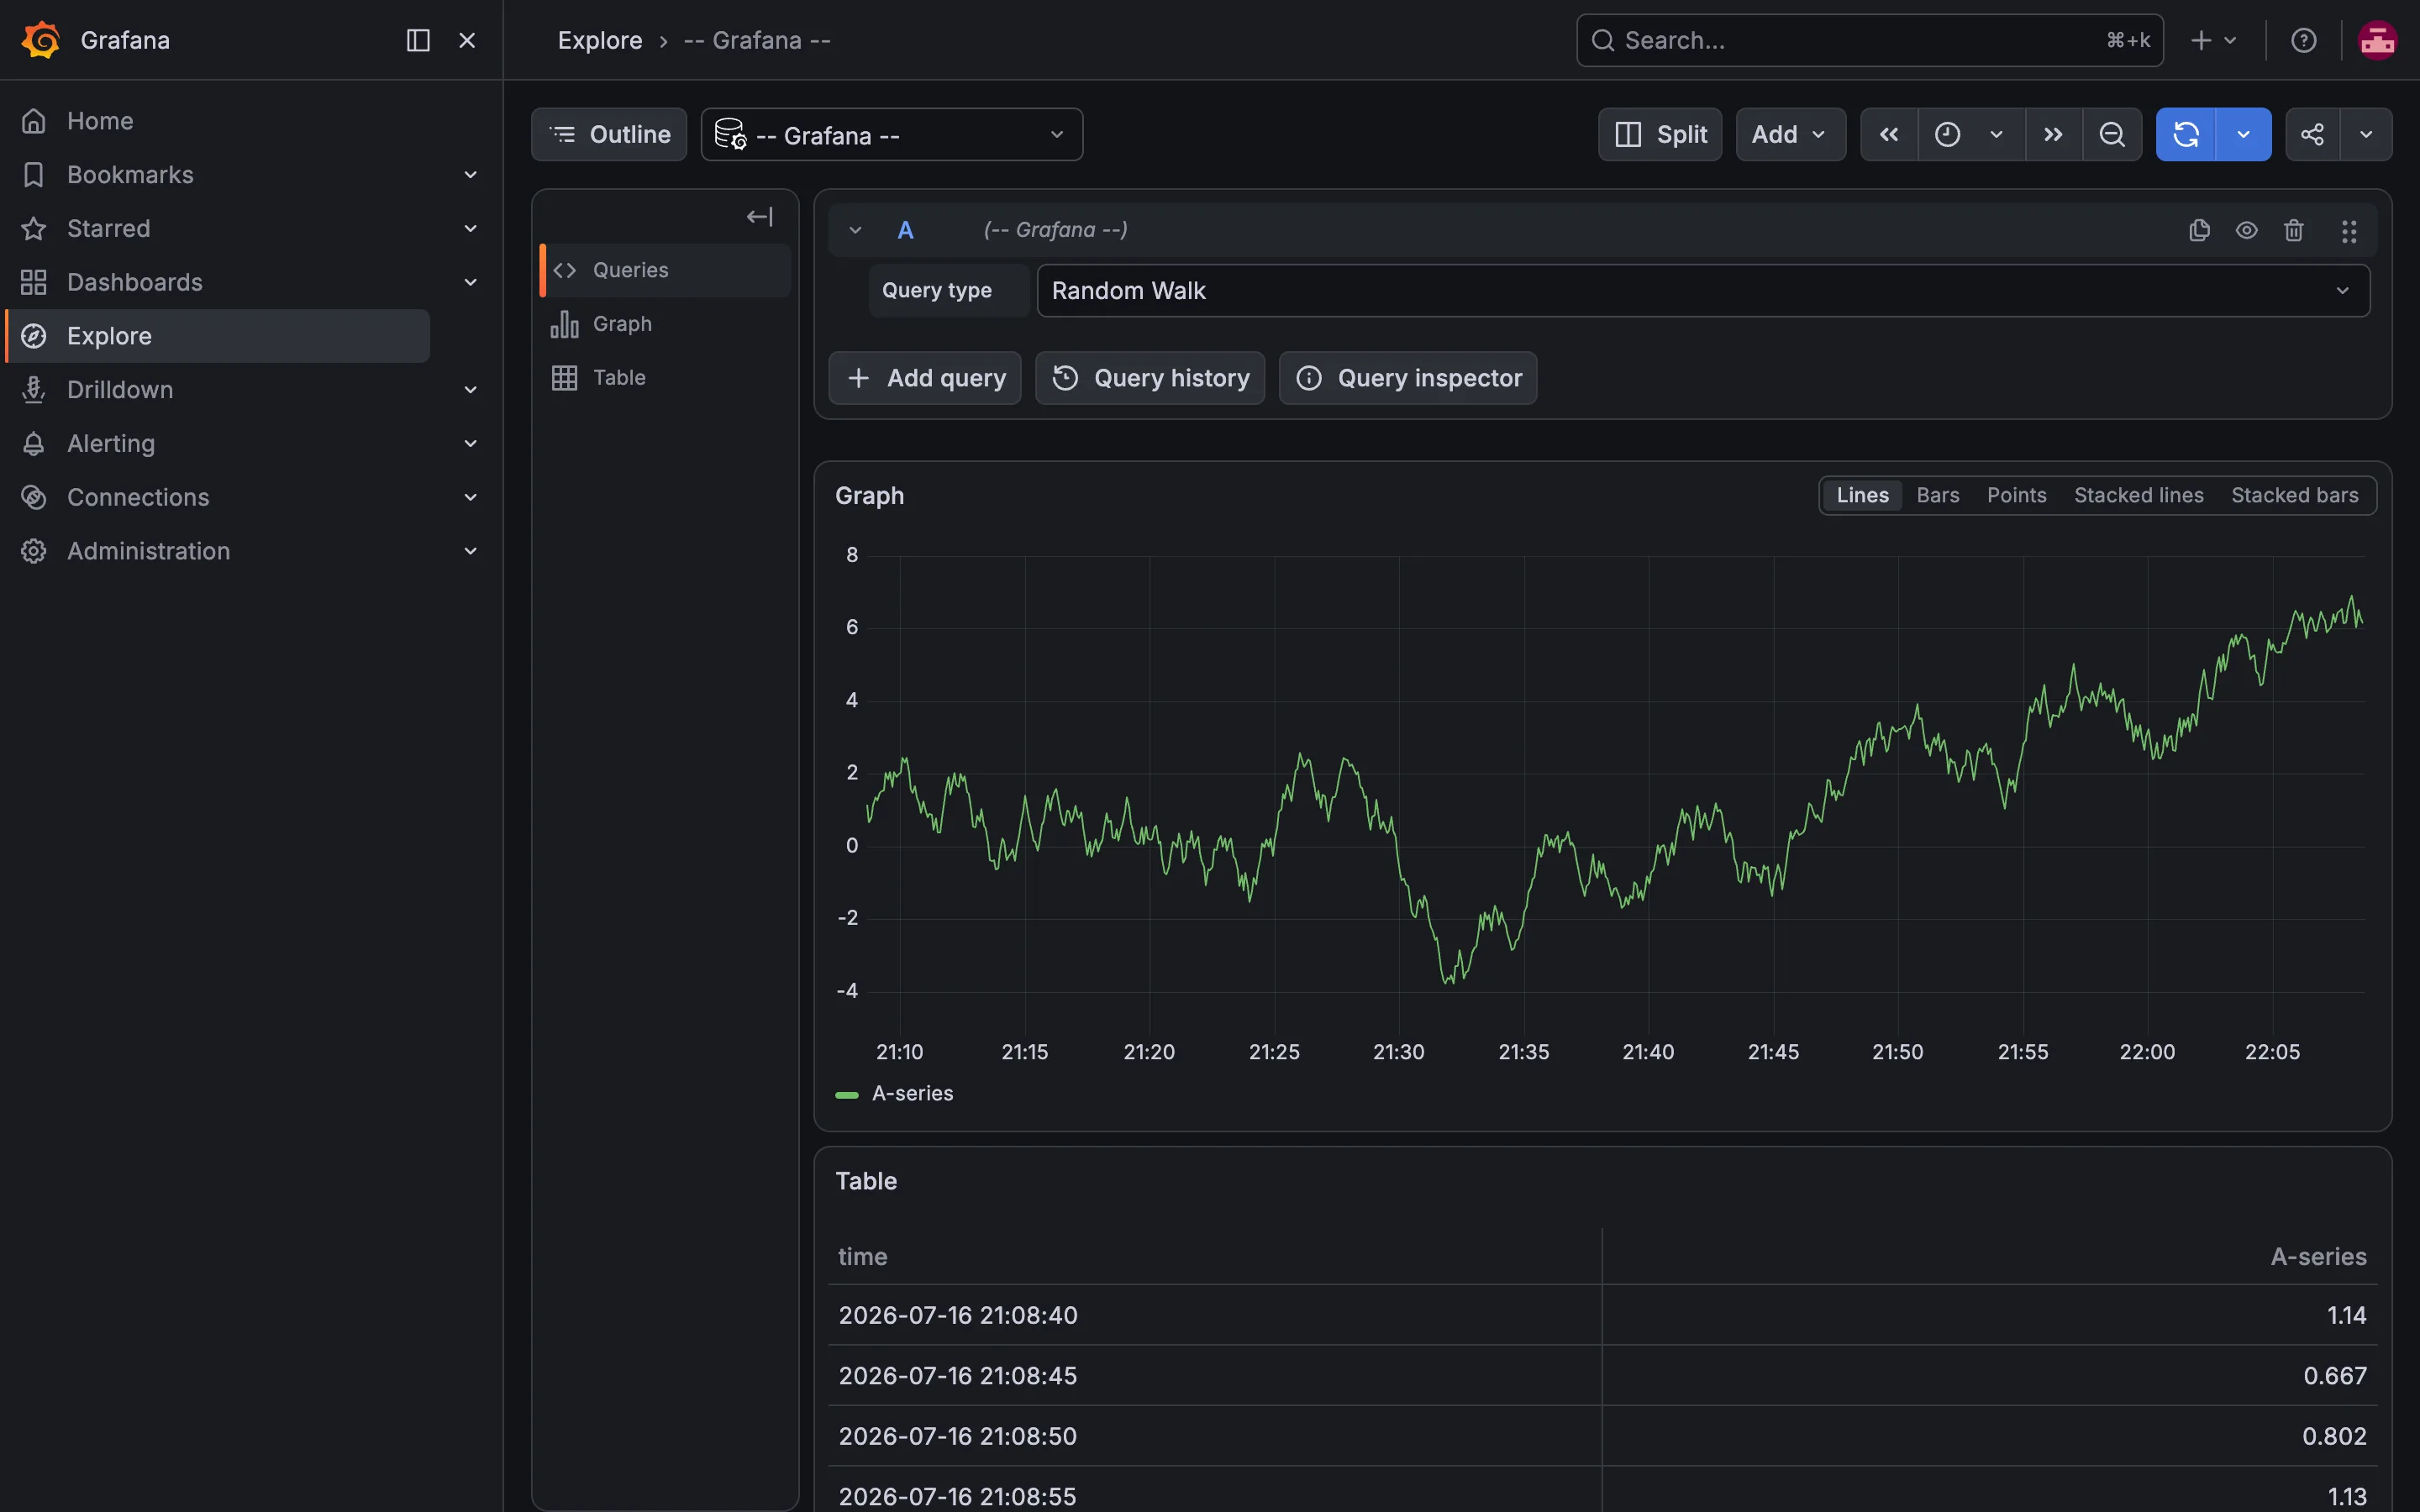Click the Grafana logo icon
The height and width of the screenshot is (1512, 2420).
tap(41, 40)
